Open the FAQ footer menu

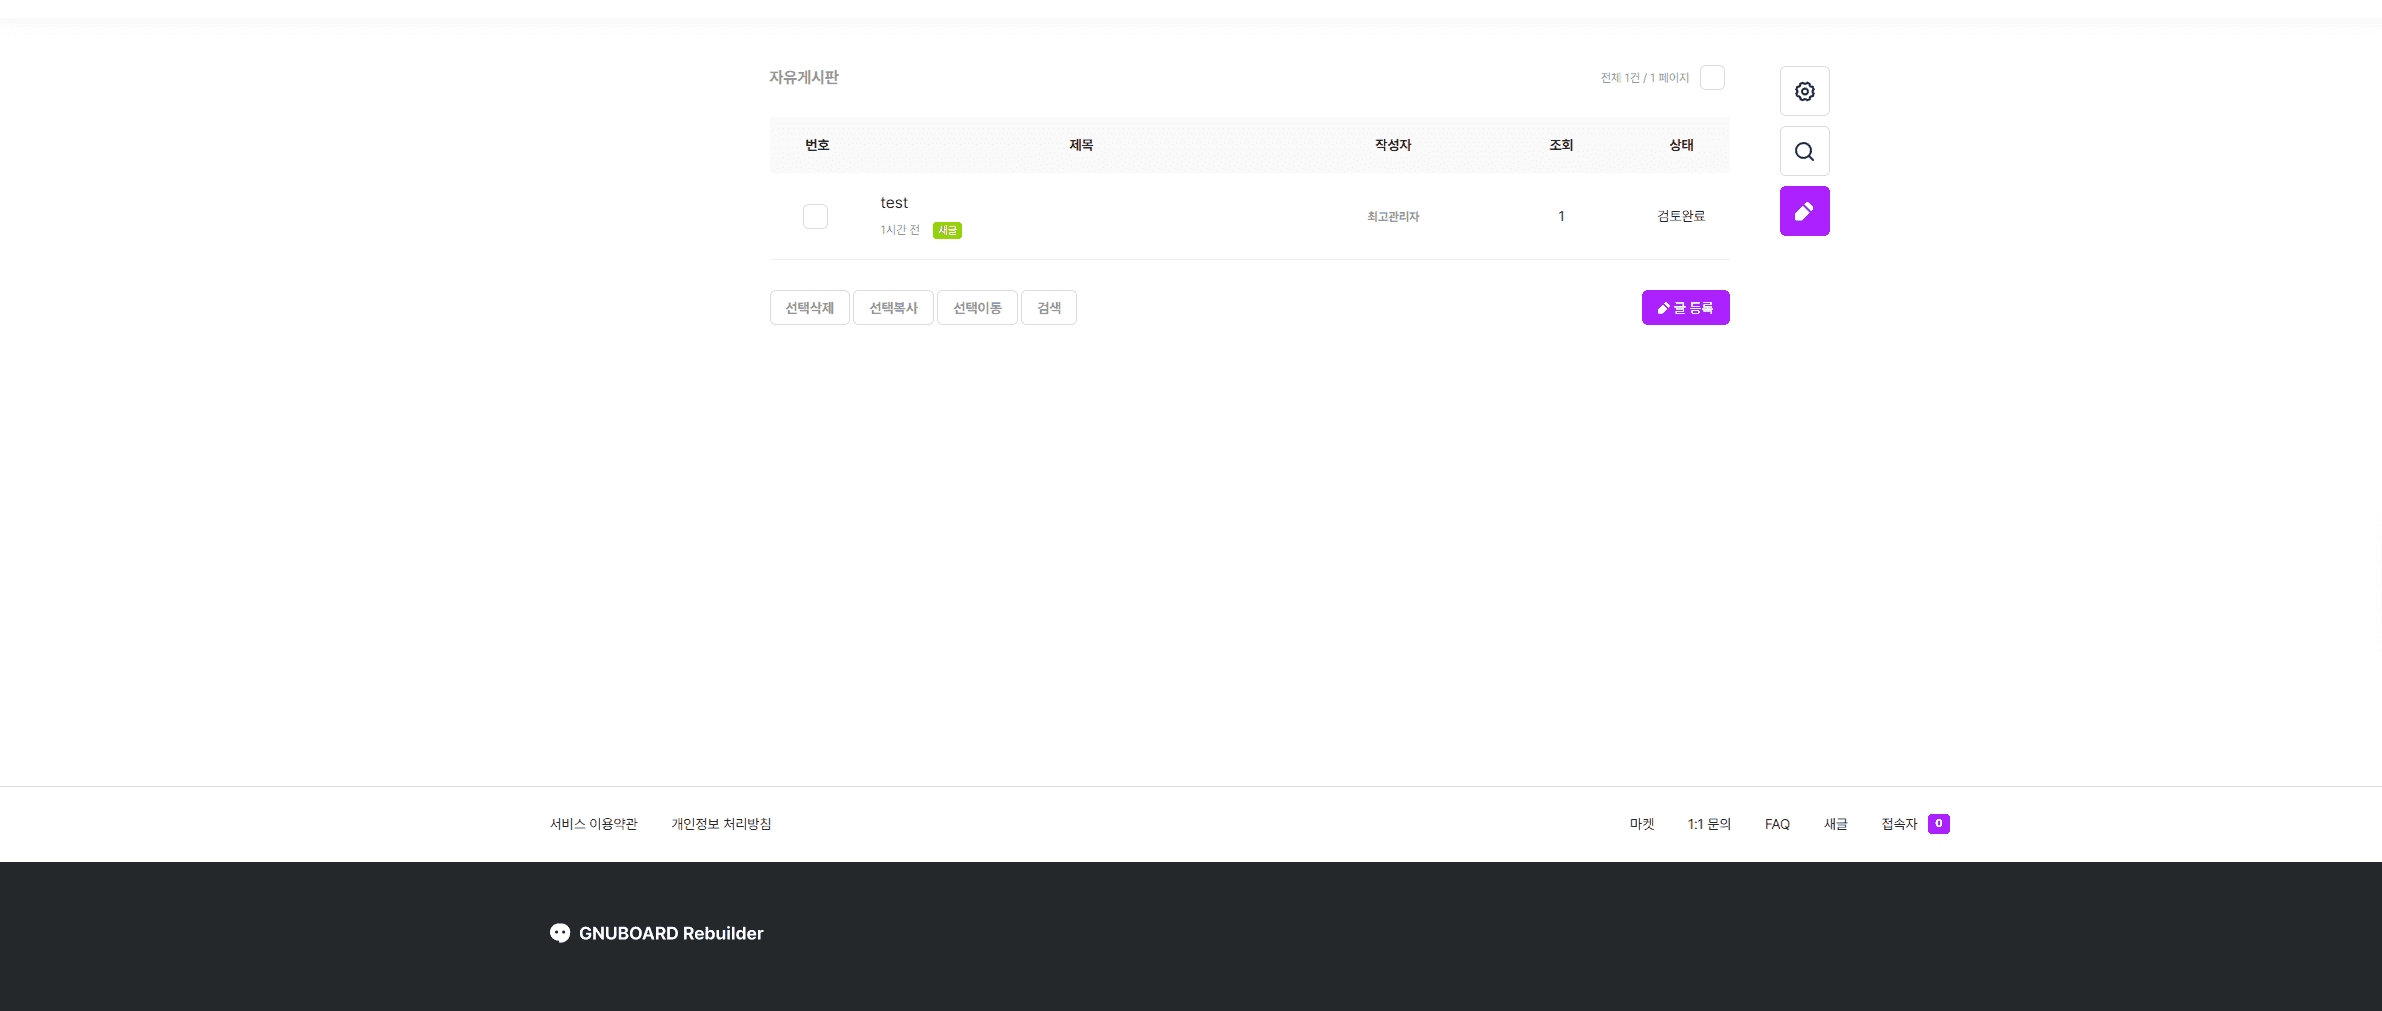[1777, 824]
